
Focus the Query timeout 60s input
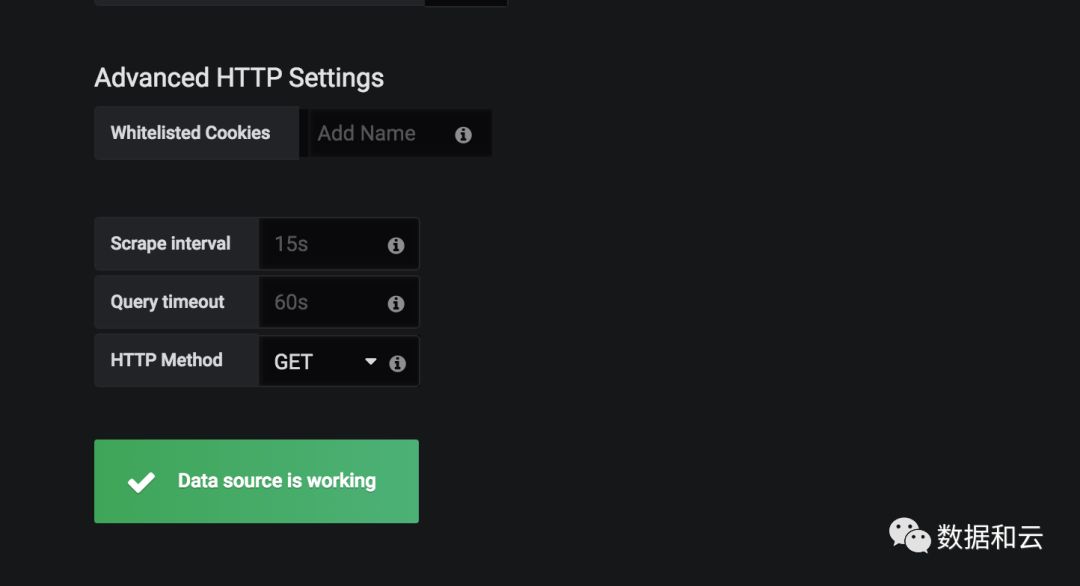[x=320, y=302]
